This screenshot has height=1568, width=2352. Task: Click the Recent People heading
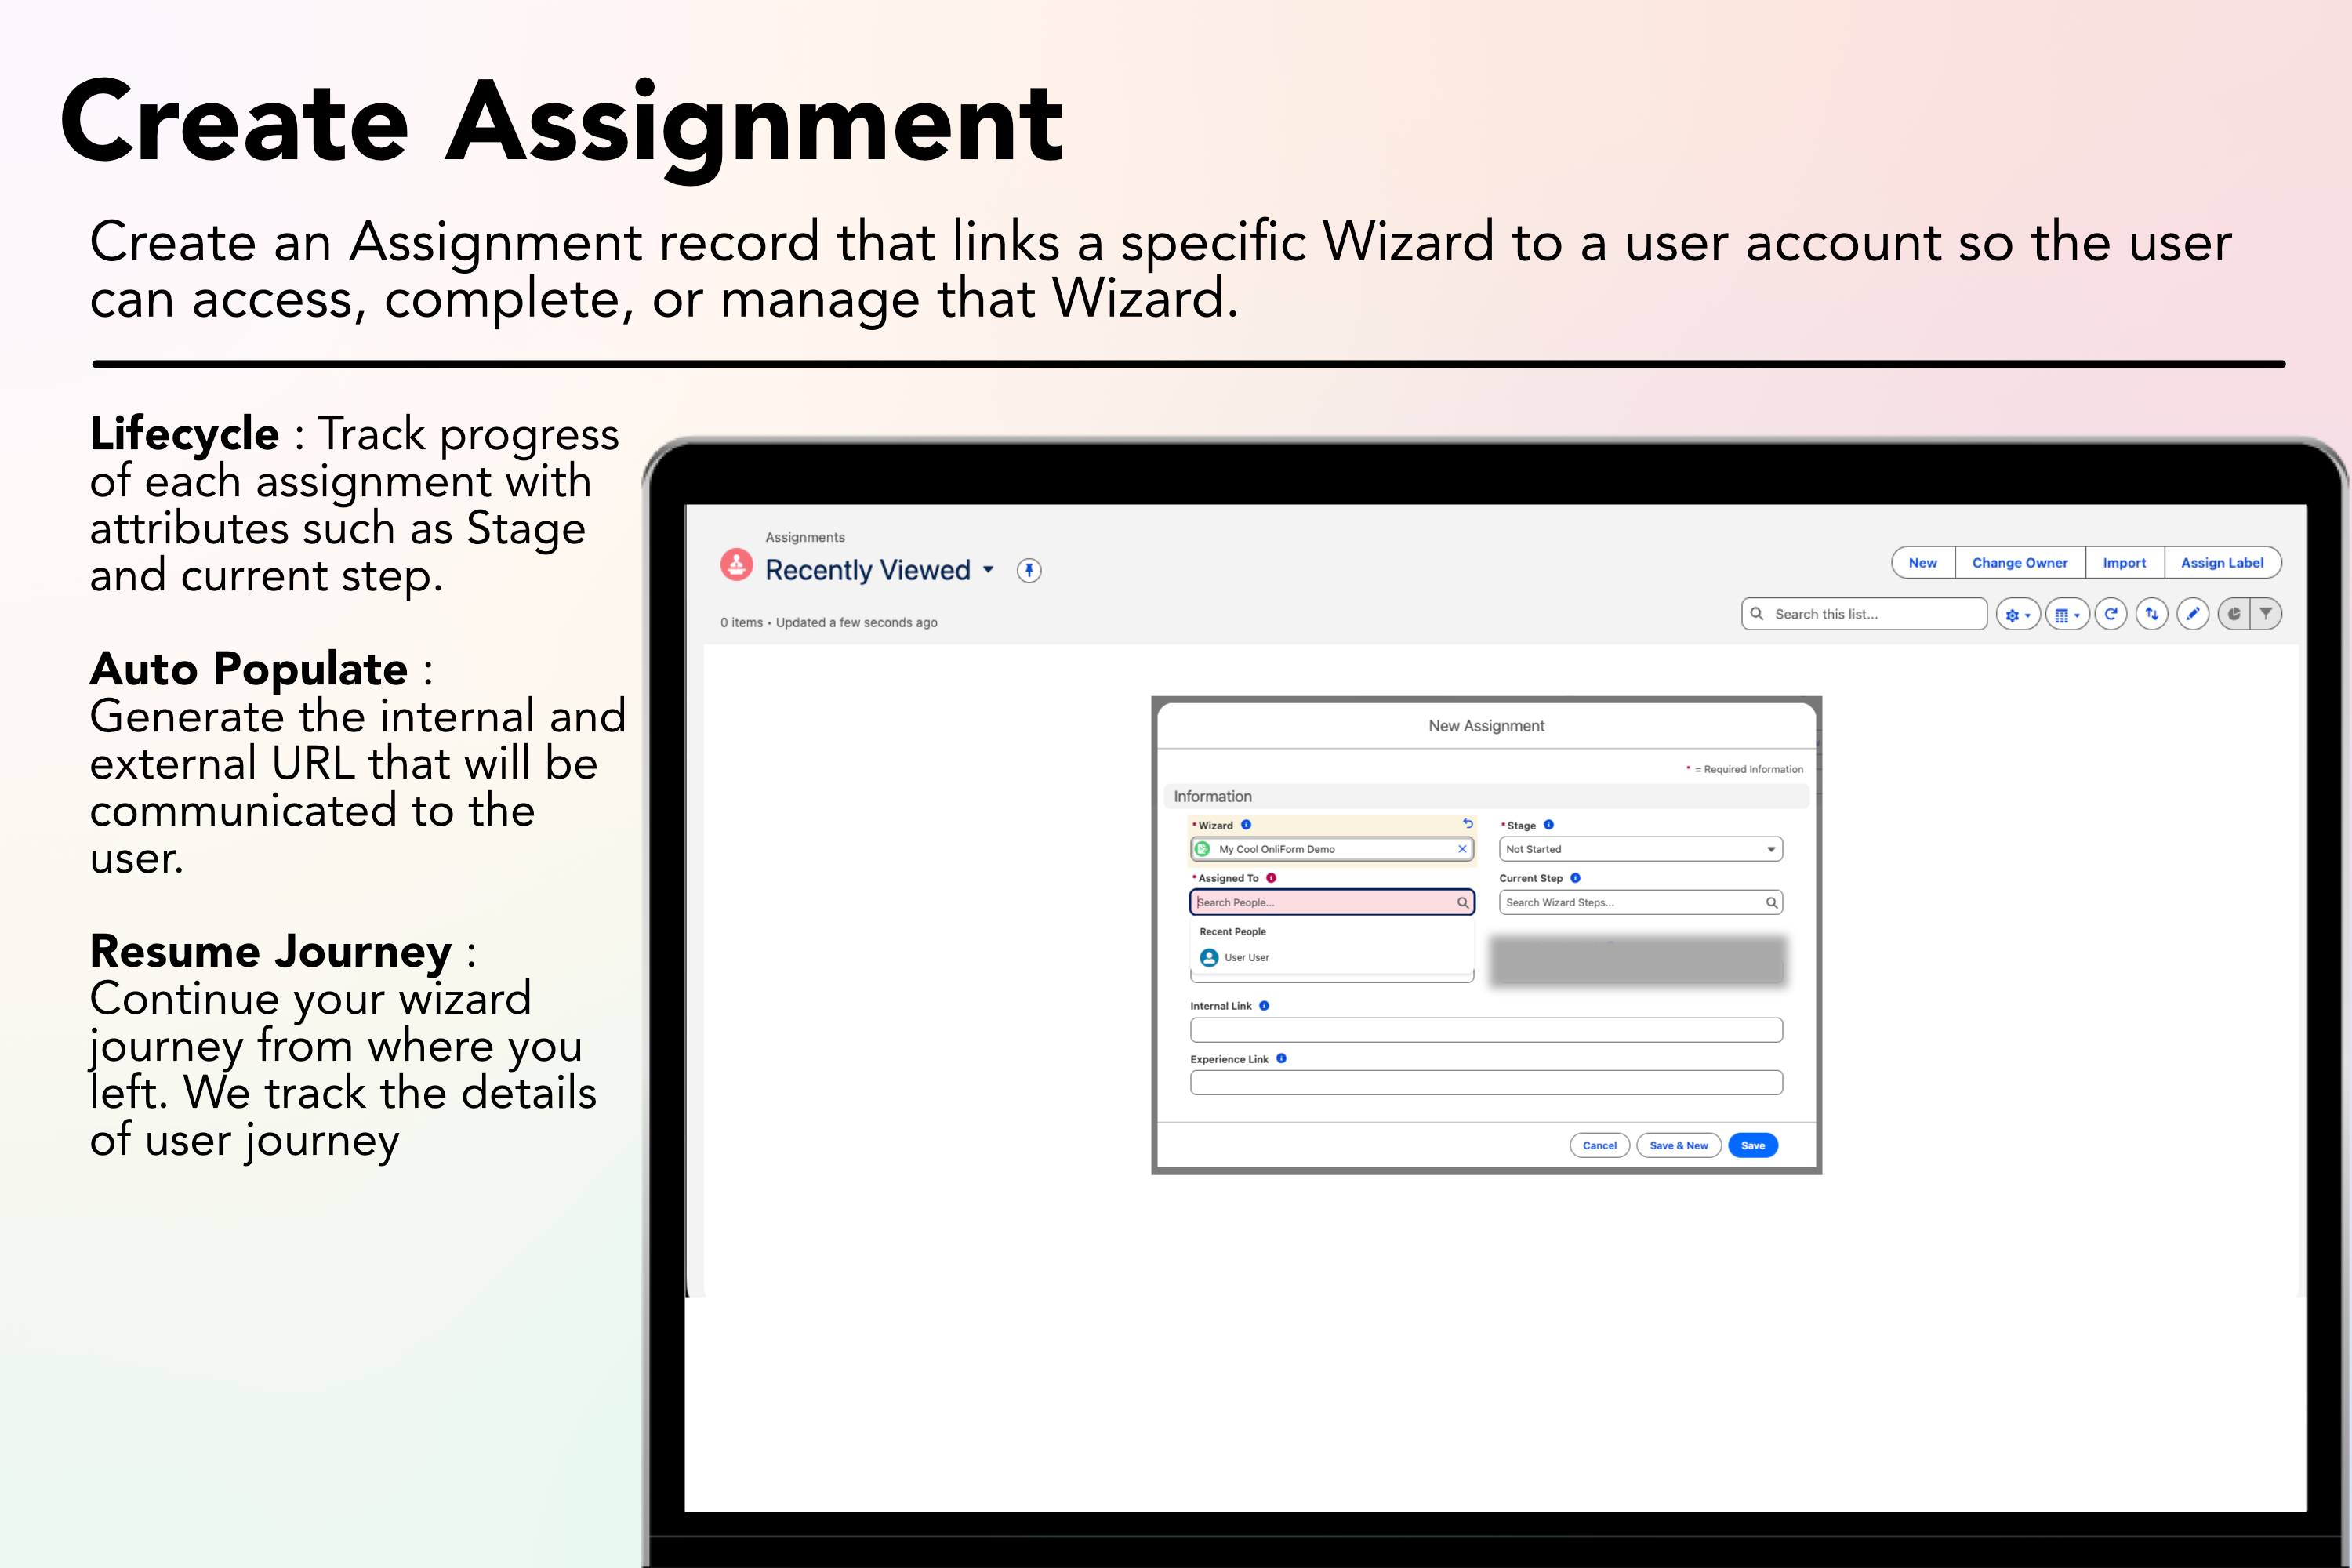tap(1232, 932)
